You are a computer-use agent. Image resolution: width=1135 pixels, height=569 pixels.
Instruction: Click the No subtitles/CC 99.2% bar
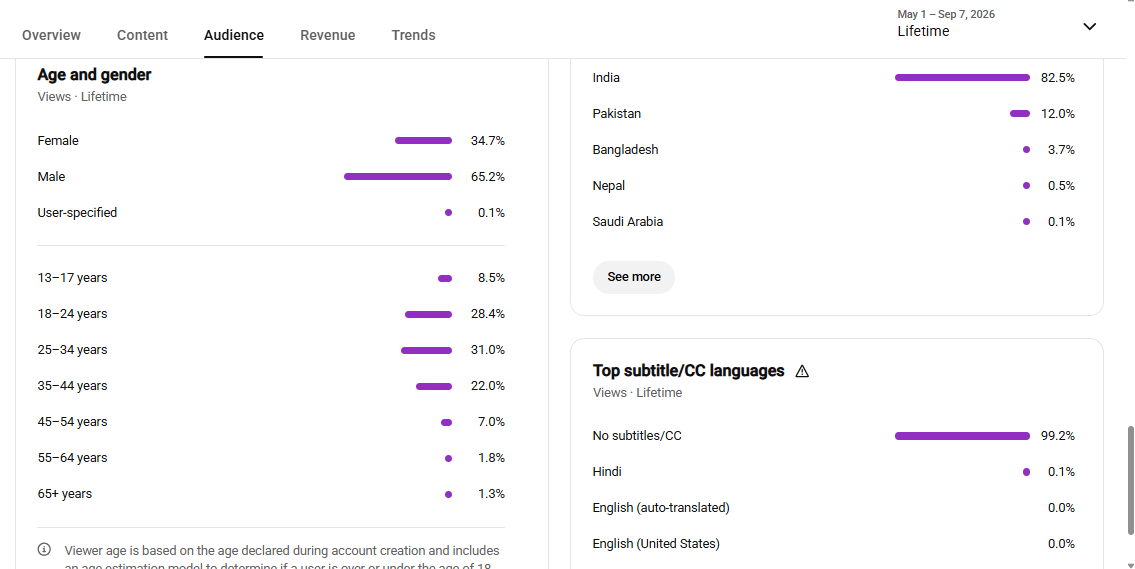[962, 436]
